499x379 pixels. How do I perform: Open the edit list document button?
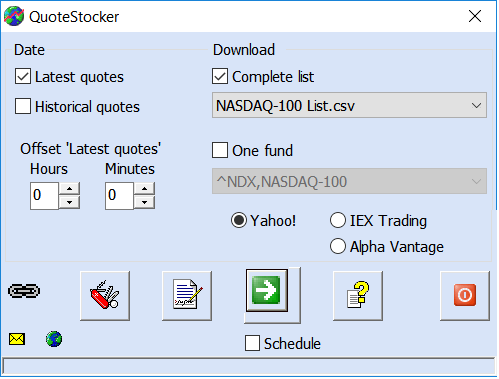[x=187, y=296]
